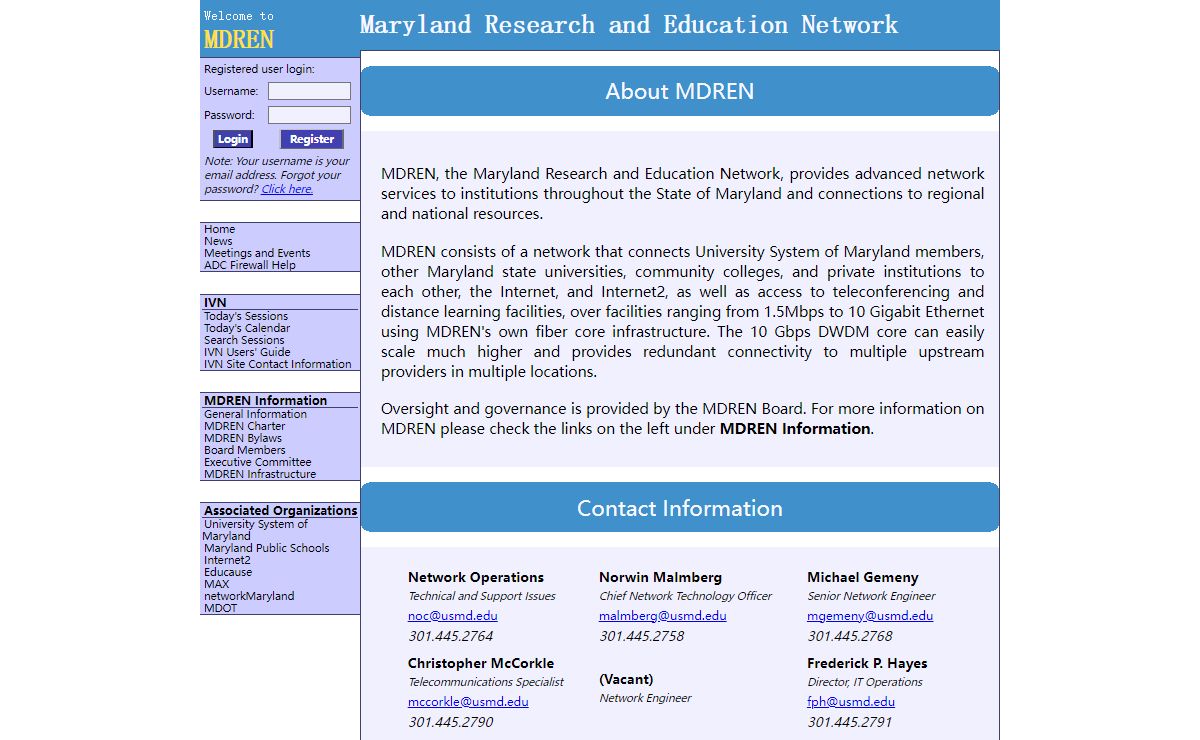Open MDREN Infrastructure link

(x=260, y=474)
